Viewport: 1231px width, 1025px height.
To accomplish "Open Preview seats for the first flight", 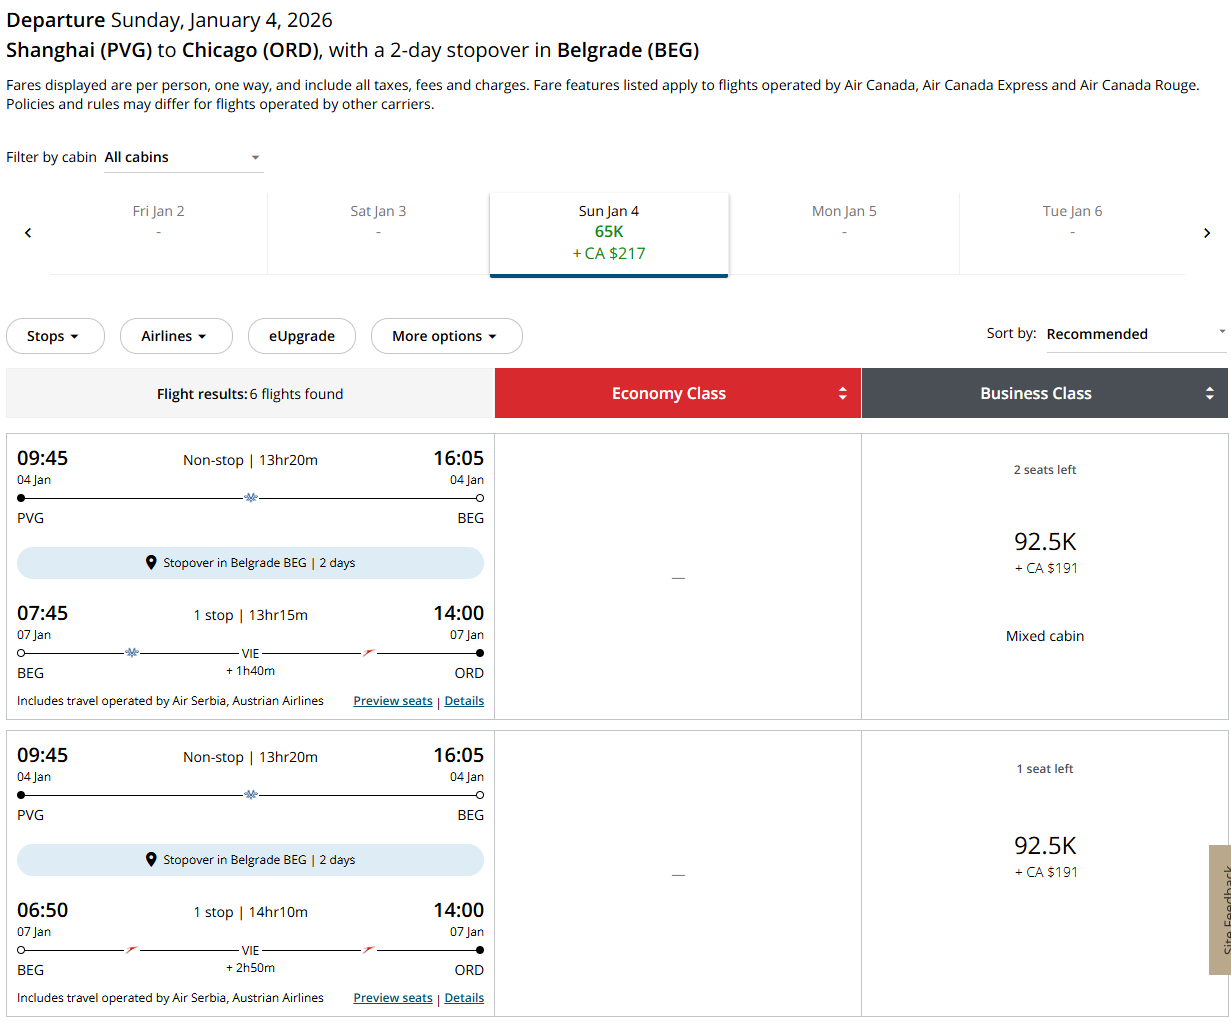I will tap(393, 701).
